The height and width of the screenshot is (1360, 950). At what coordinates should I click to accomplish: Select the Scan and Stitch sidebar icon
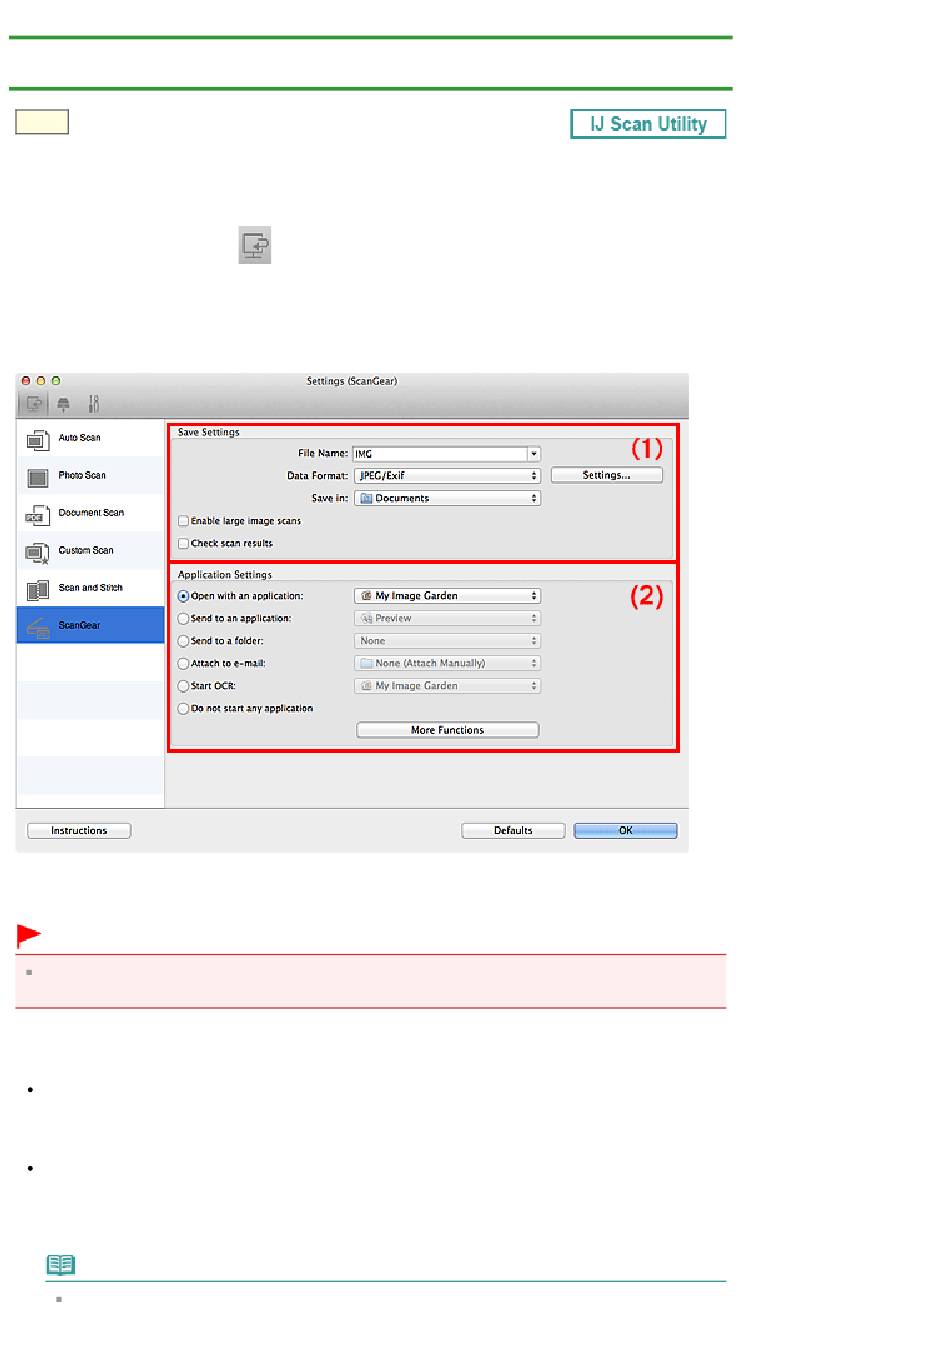pyautogui.click(x=38, y=589)
